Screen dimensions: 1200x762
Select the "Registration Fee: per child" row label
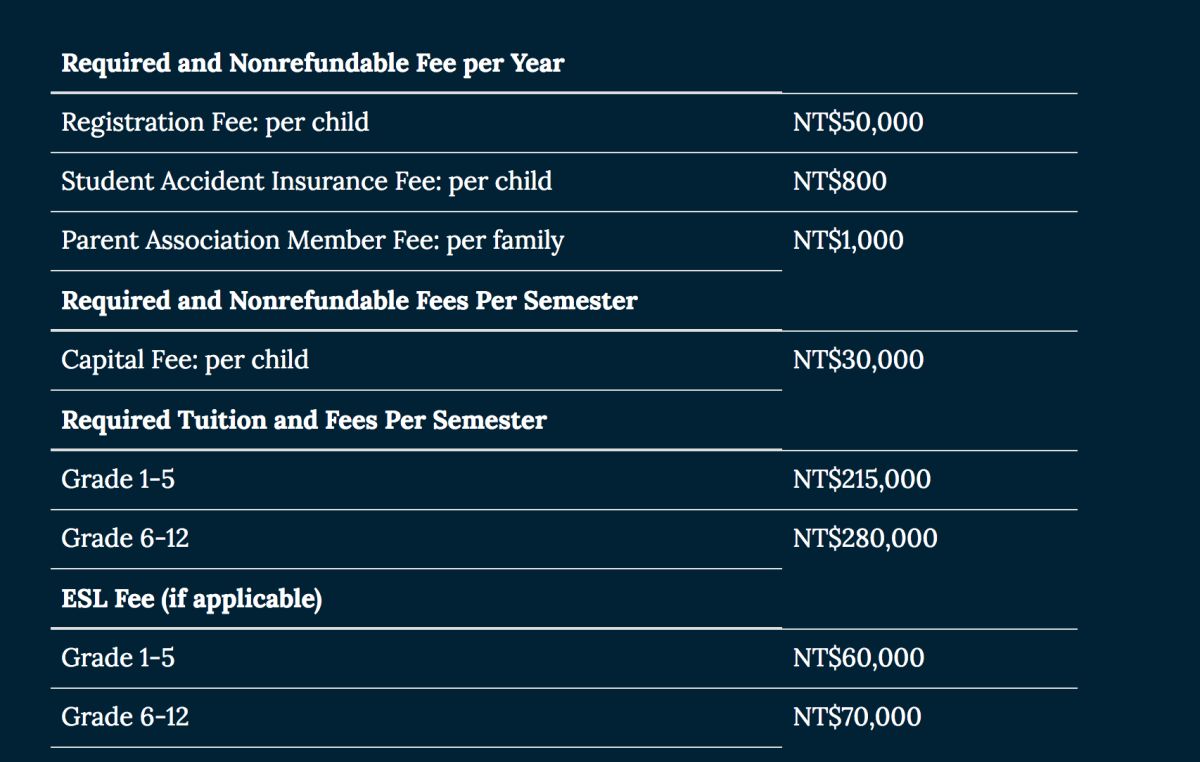[215, 122]
